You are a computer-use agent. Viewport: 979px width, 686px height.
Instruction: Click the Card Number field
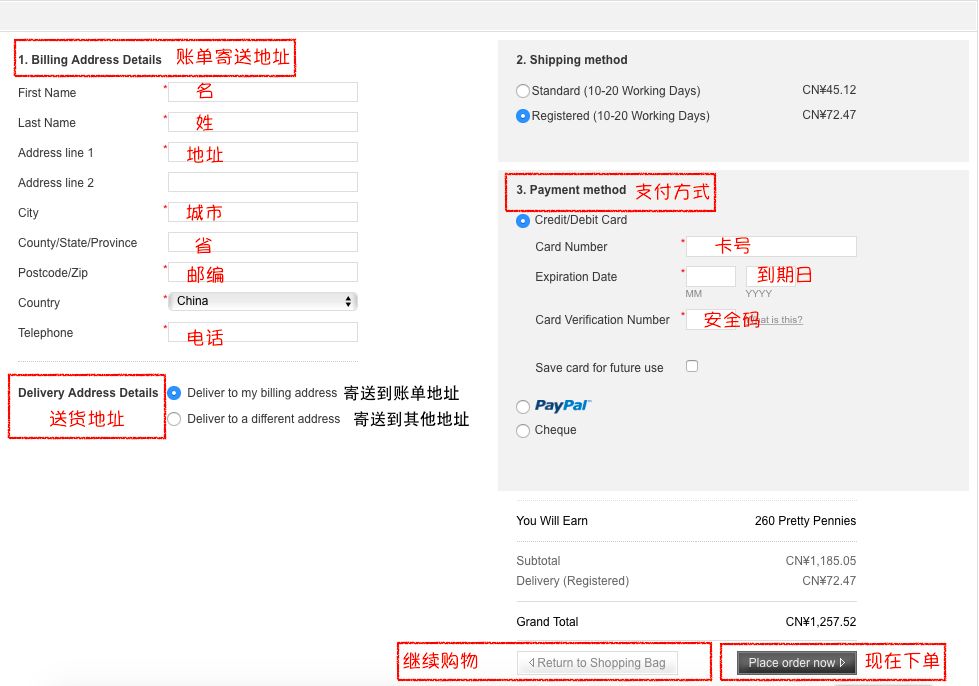click(771, 246)
